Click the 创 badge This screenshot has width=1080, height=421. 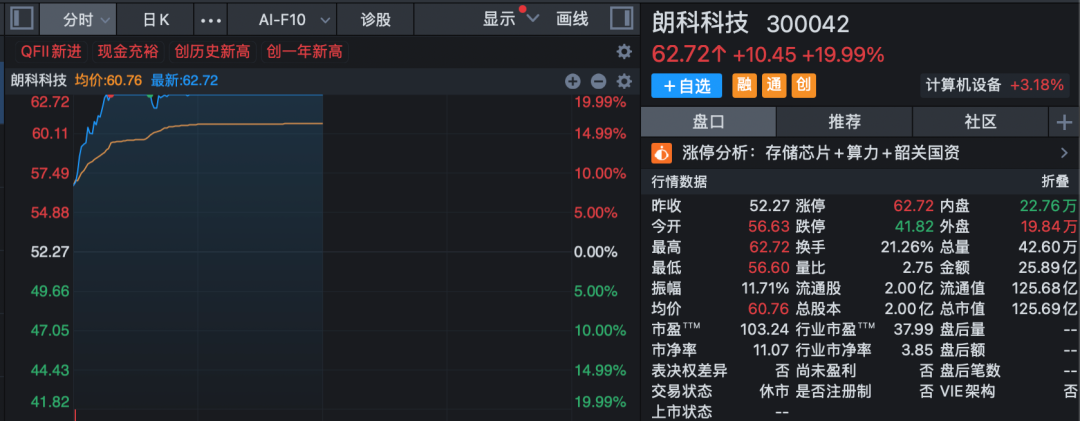point(803,85)
